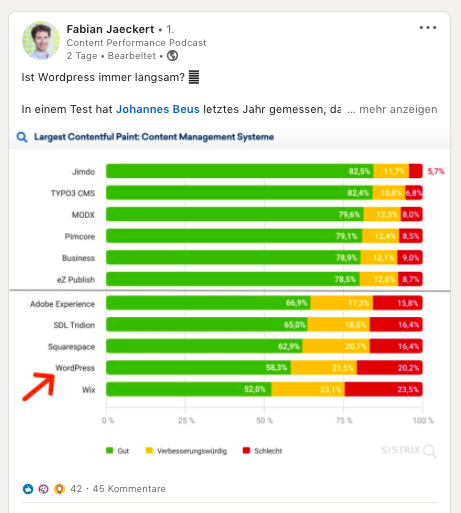Click the 42 reactions count

click(x=76, y=489)
